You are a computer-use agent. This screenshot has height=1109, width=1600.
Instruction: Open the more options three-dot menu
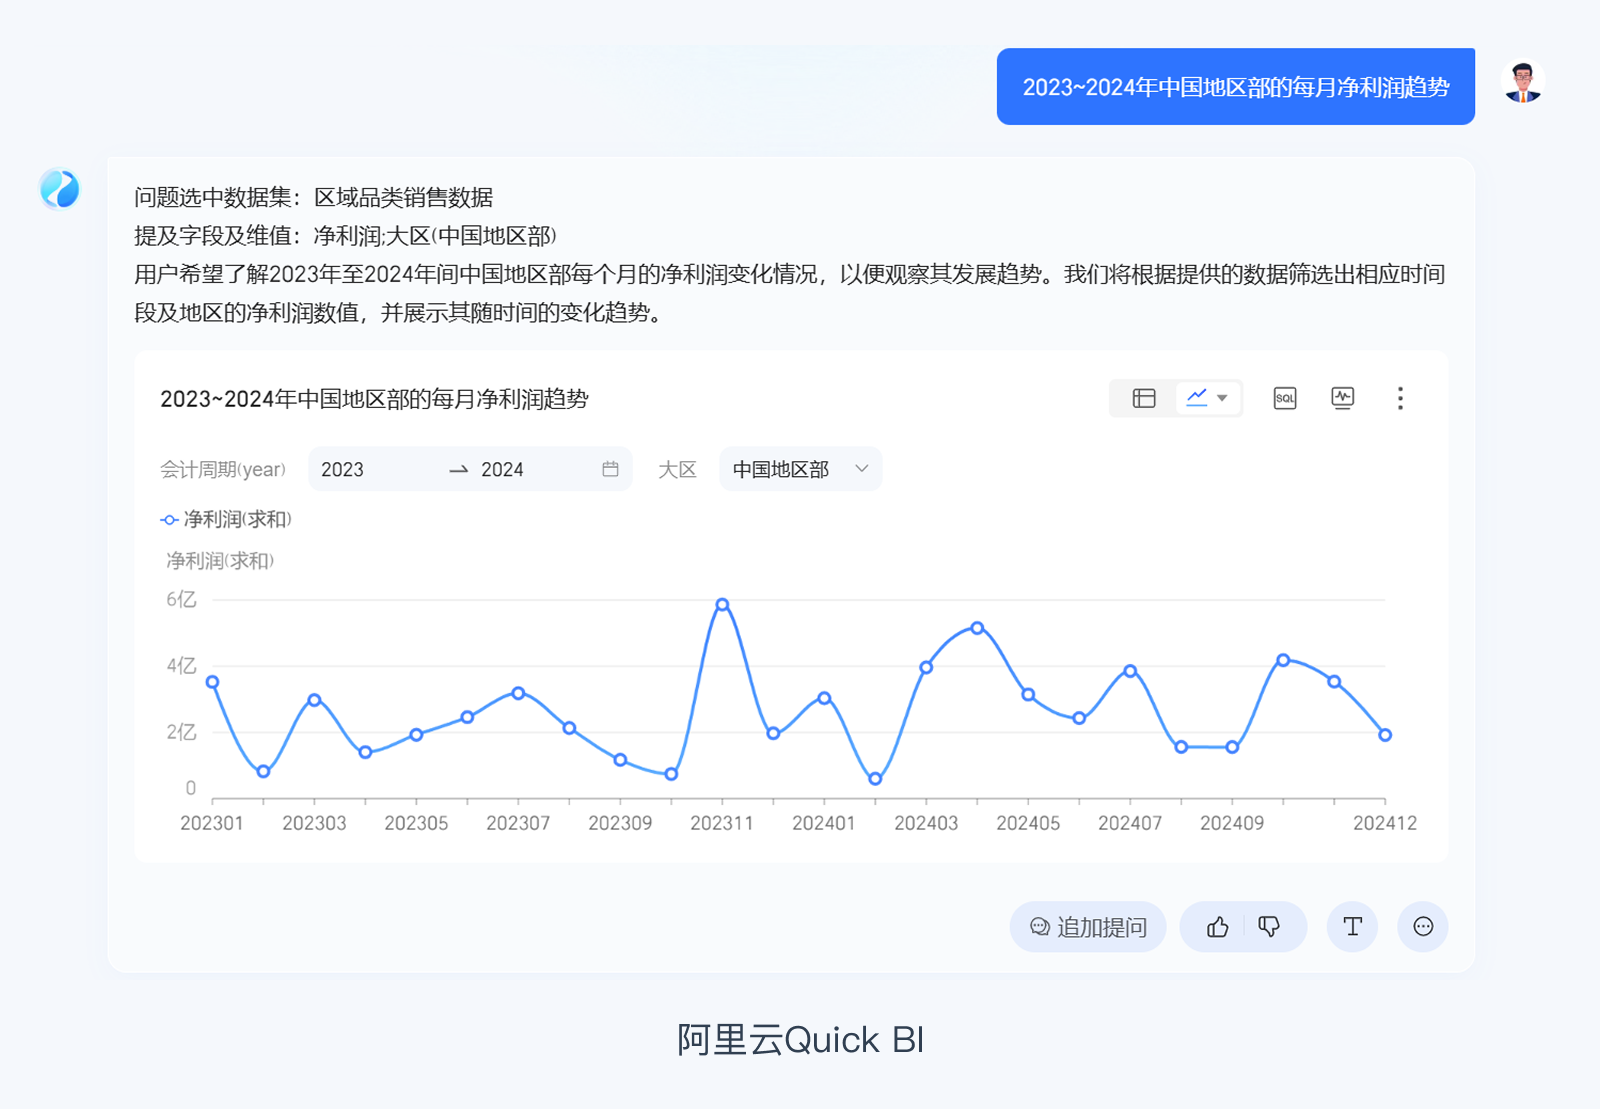click(x=1400, y=398)
